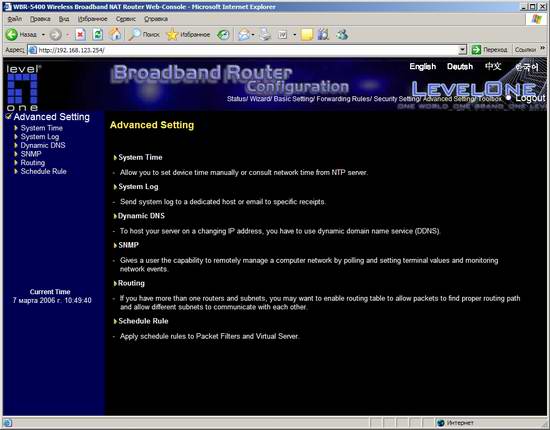
Task: Click the yellow note toolbar icon
Action: click(x=307, y=34)
